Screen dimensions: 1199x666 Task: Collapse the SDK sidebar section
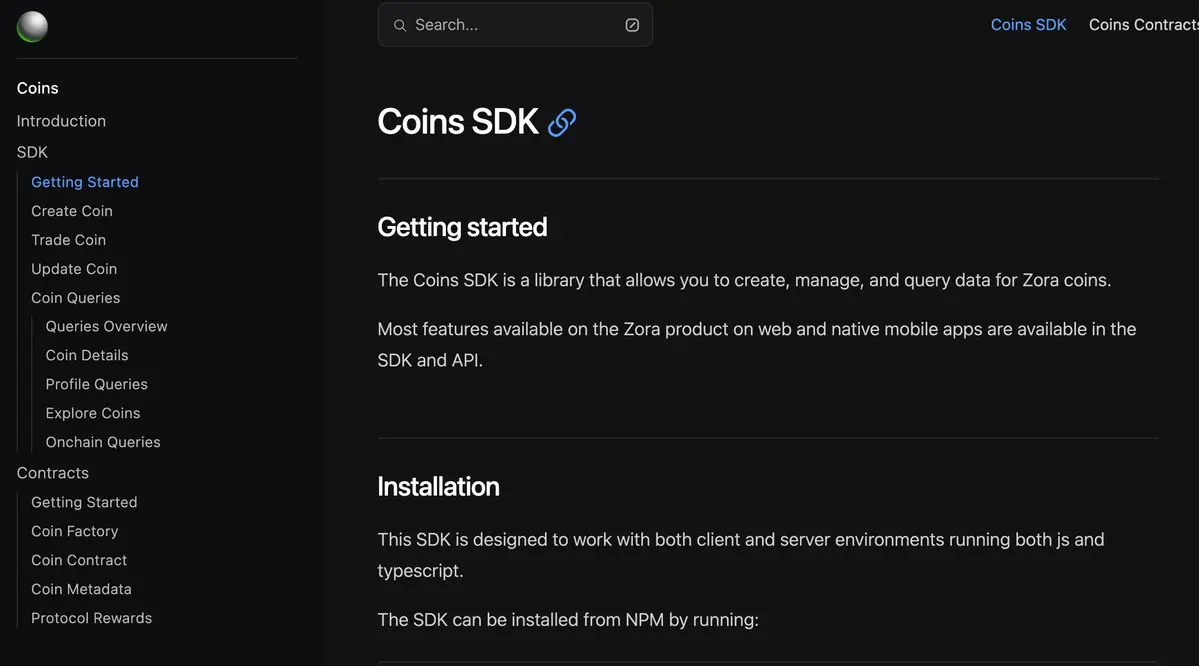[32, 152]
